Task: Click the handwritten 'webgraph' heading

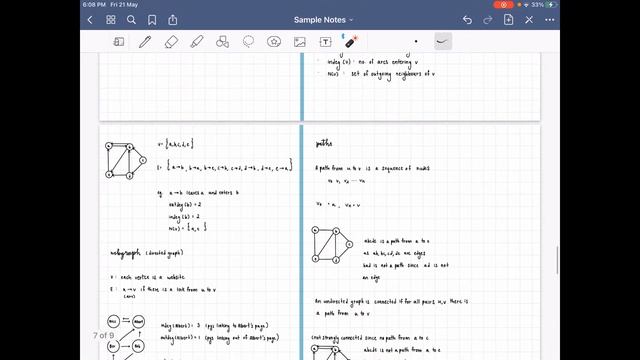Action: 125,253
